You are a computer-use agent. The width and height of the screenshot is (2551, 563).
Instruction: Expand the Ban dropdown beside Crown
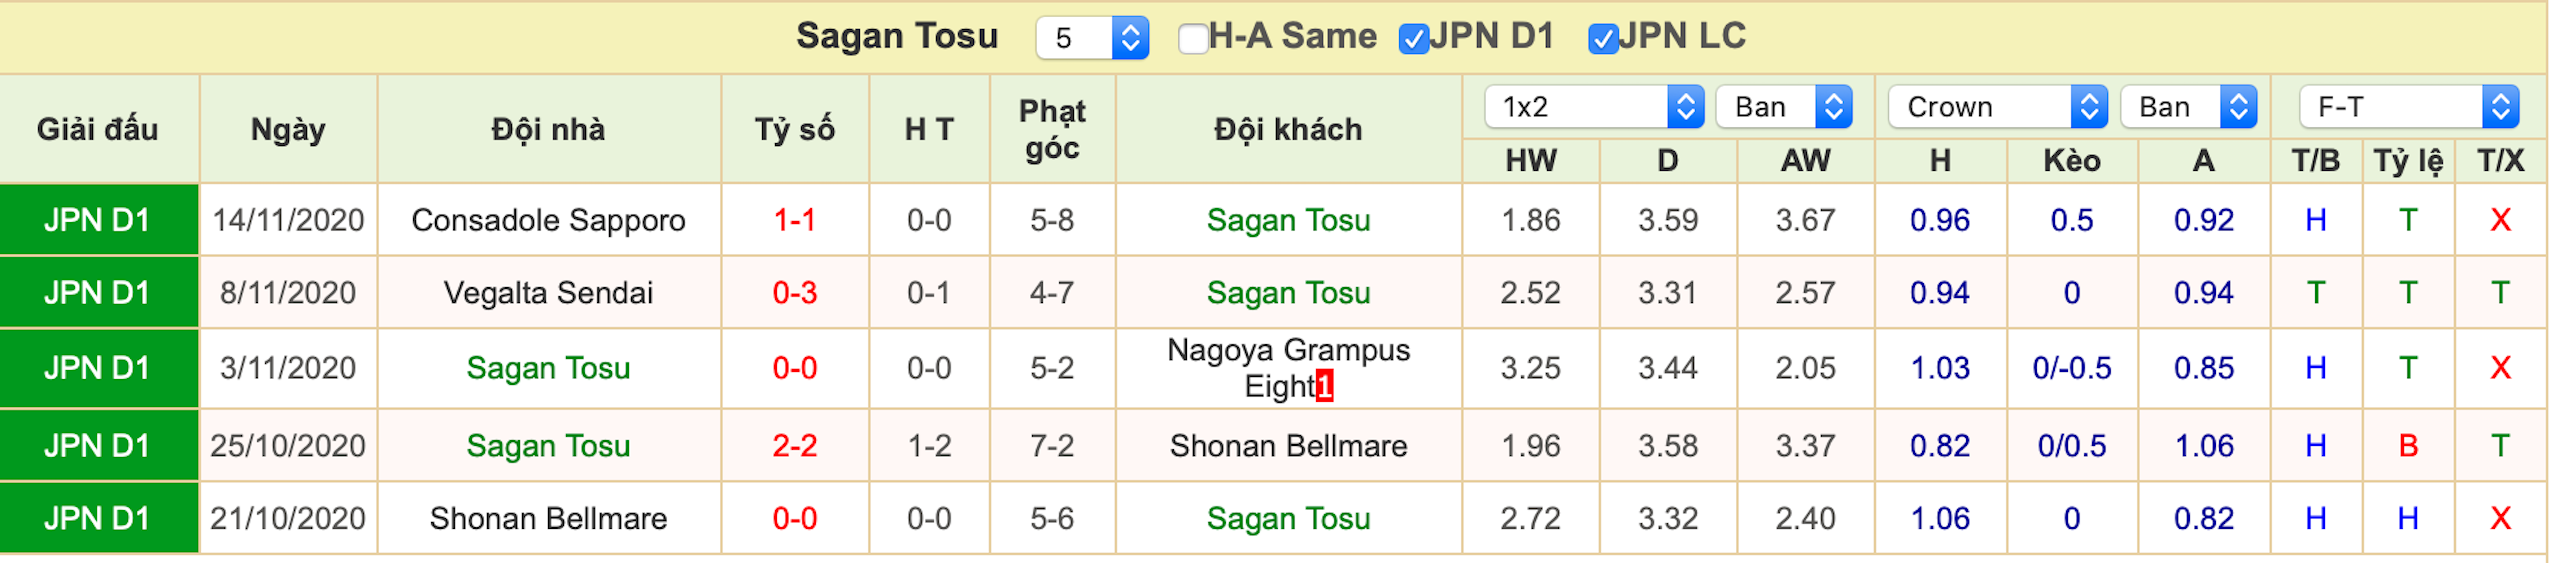2189,106
